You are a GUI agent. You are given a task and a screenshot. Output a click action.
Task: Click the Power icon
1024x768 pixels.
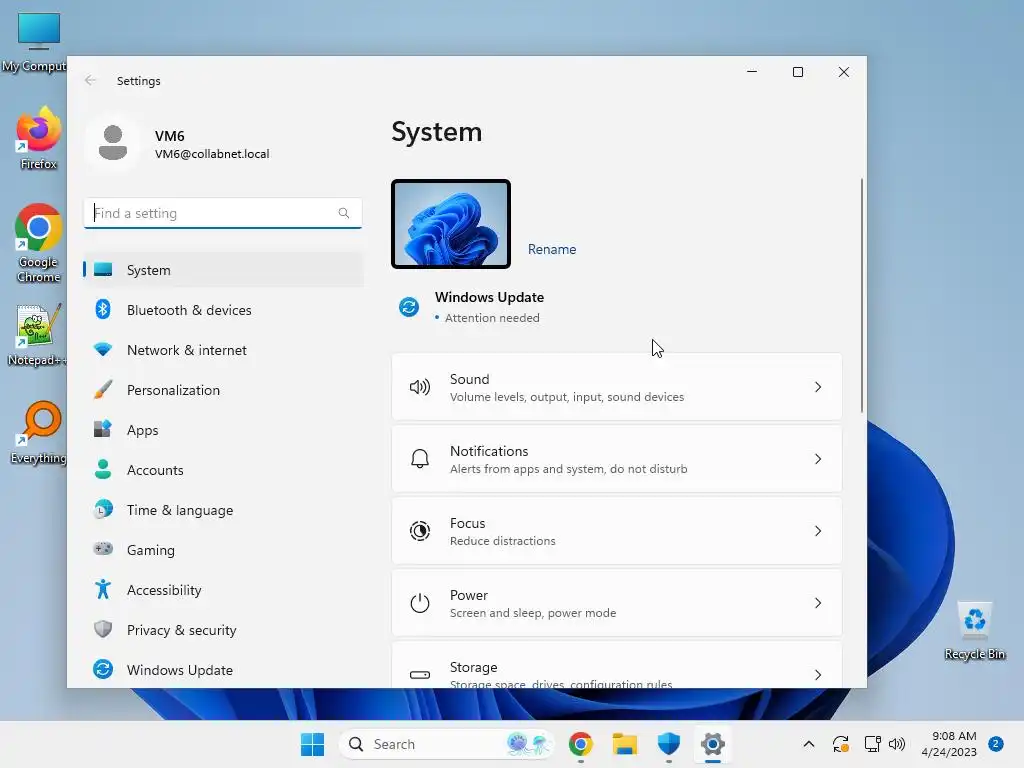click(x=419, y=603)
